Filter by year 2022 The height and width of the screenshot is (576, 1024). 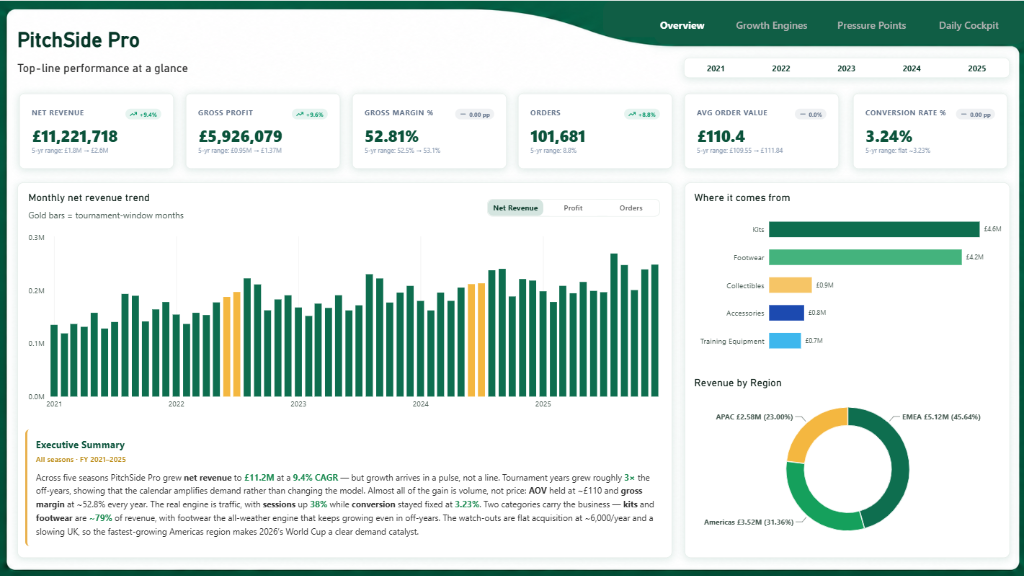pyautogui.click(x=781, y=68)
